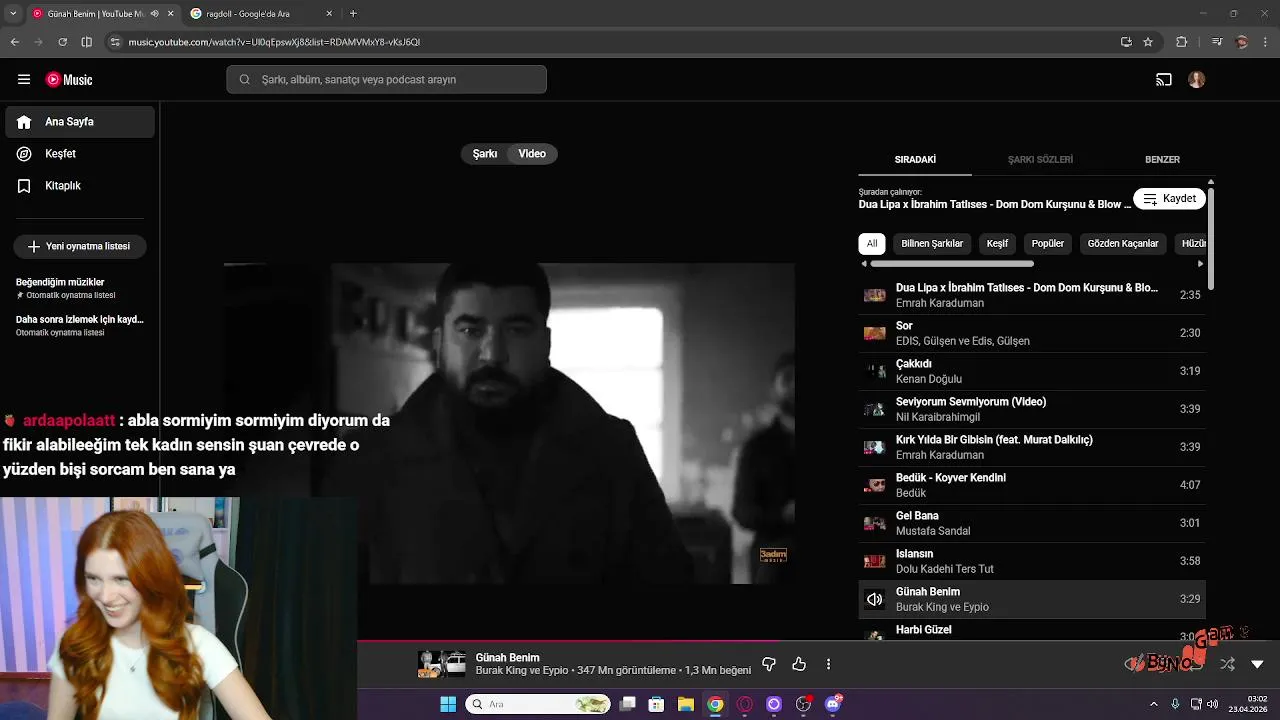
Task: Play Kırk Yılda Bir Gibisin queue item
Action: click(x=1032, y=447)
